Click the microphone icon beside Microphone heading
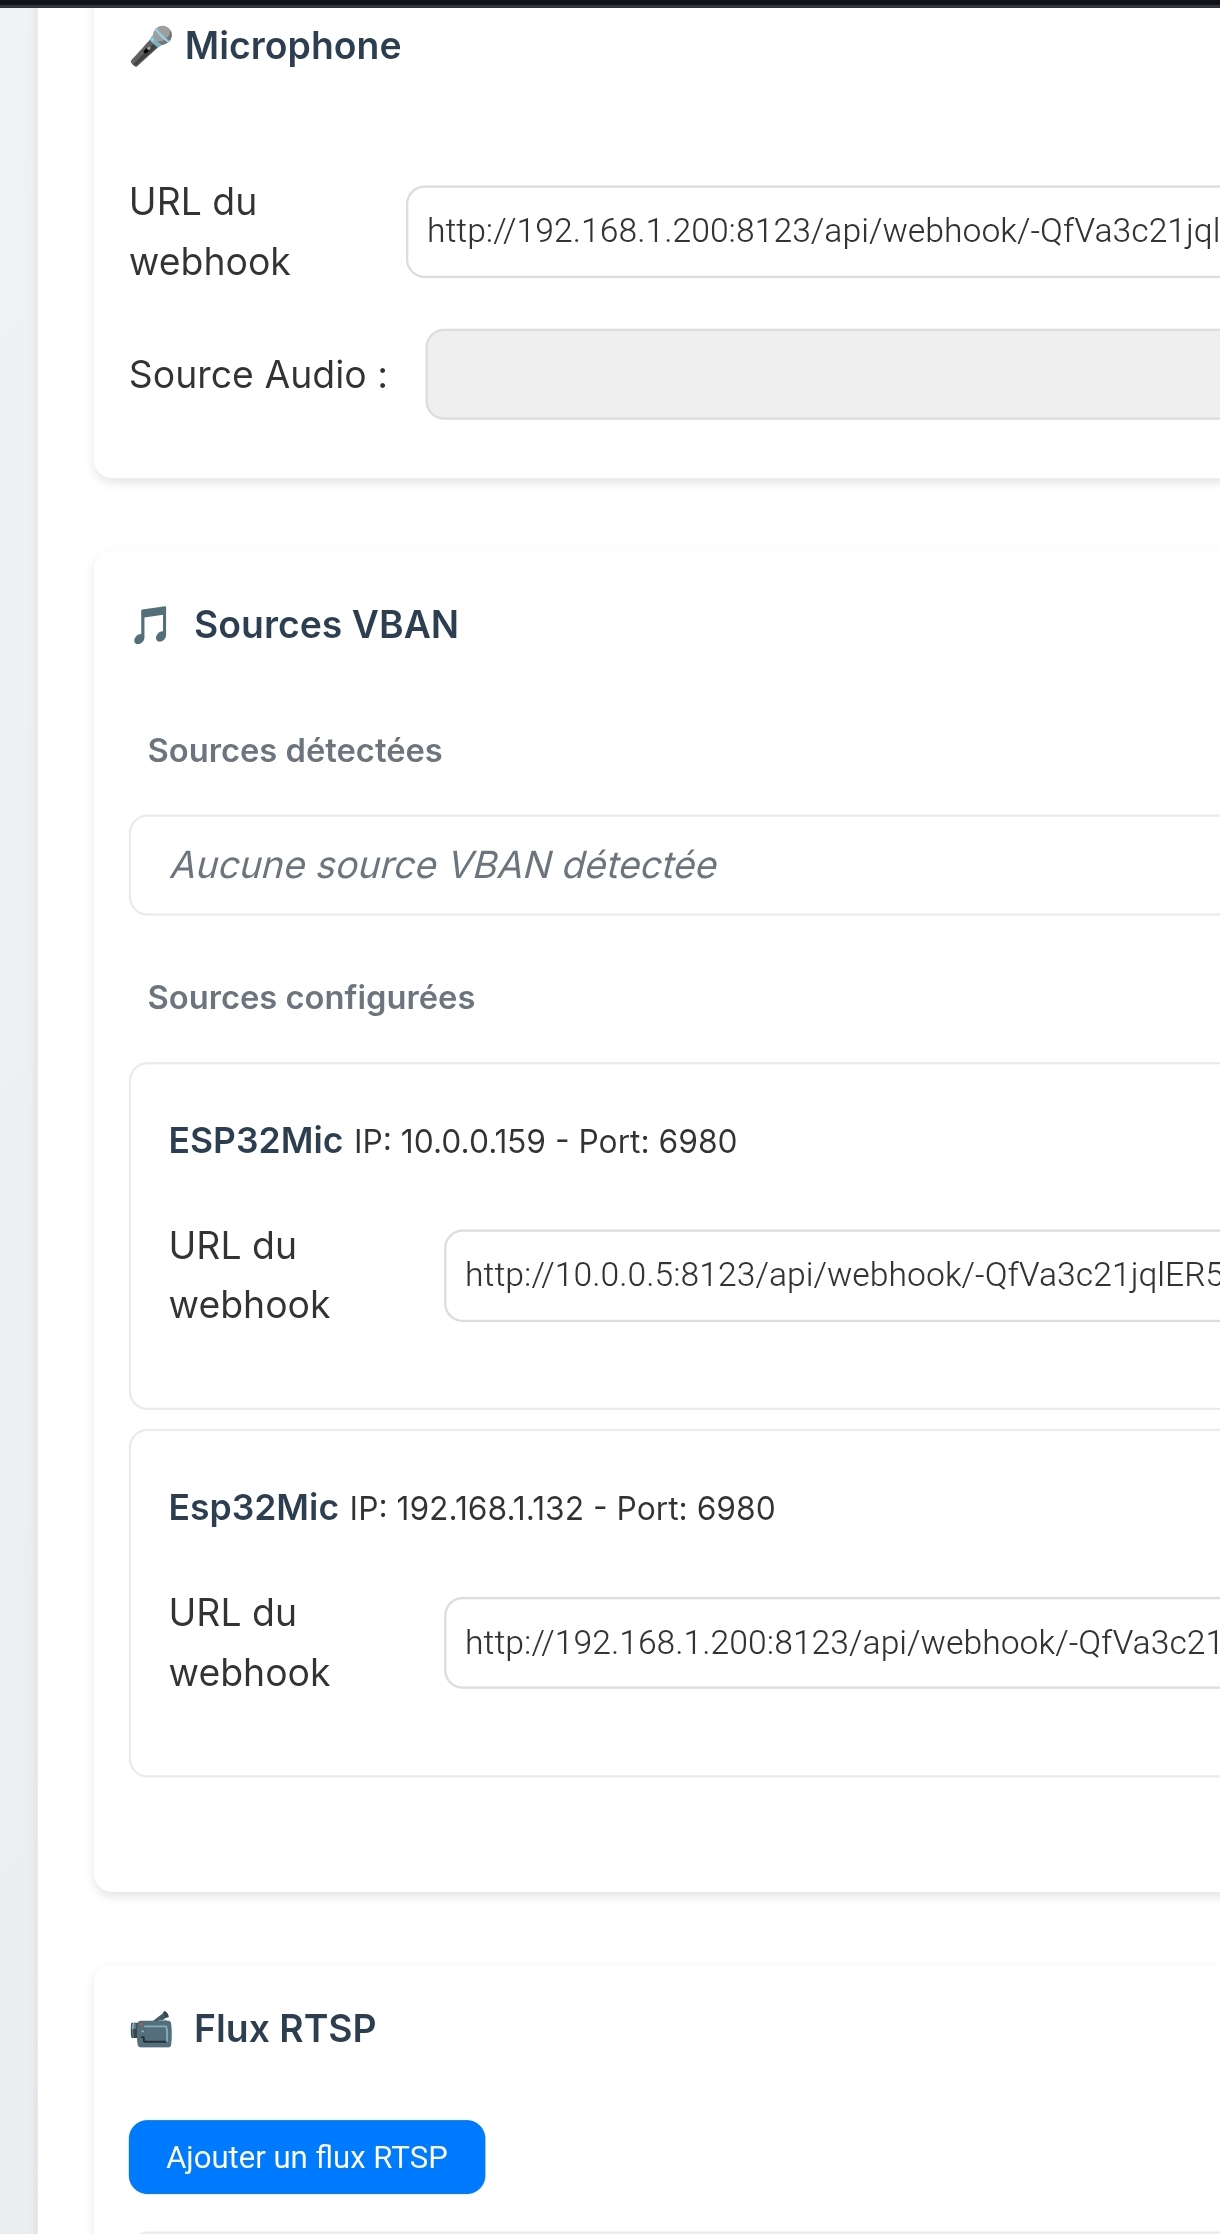 [x=151, y=46]
